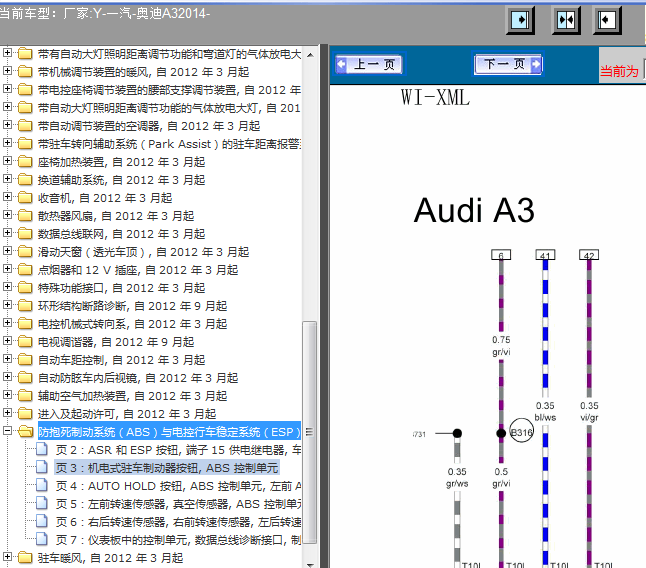Expand the 数据总线联网 folder node
The image size is (646, 568).
coord(7,233)
